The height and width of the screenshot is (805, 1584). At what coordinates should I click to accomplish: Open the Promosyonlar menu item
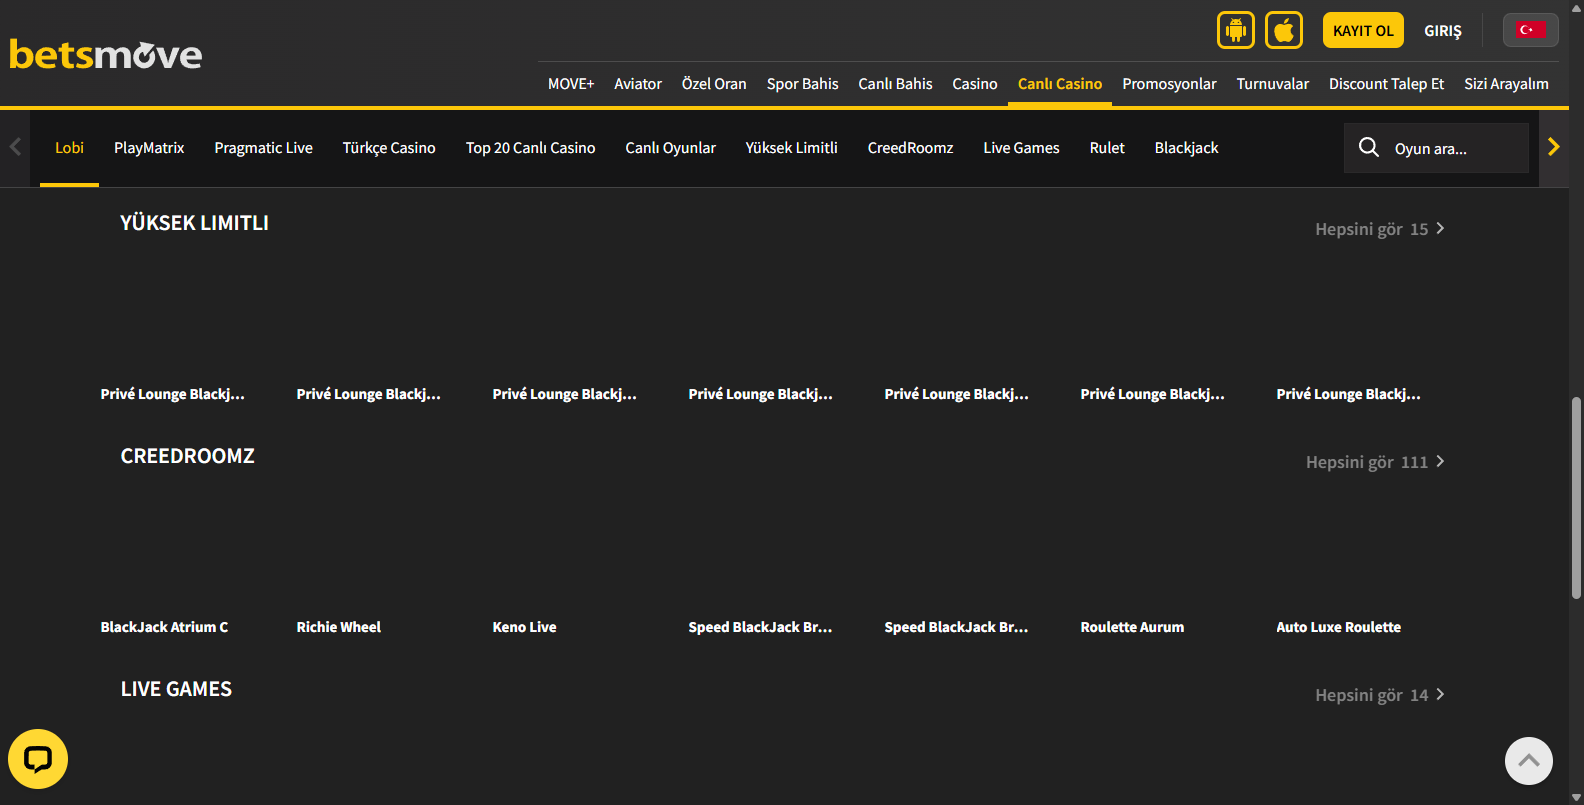[x=1169, y=84]
